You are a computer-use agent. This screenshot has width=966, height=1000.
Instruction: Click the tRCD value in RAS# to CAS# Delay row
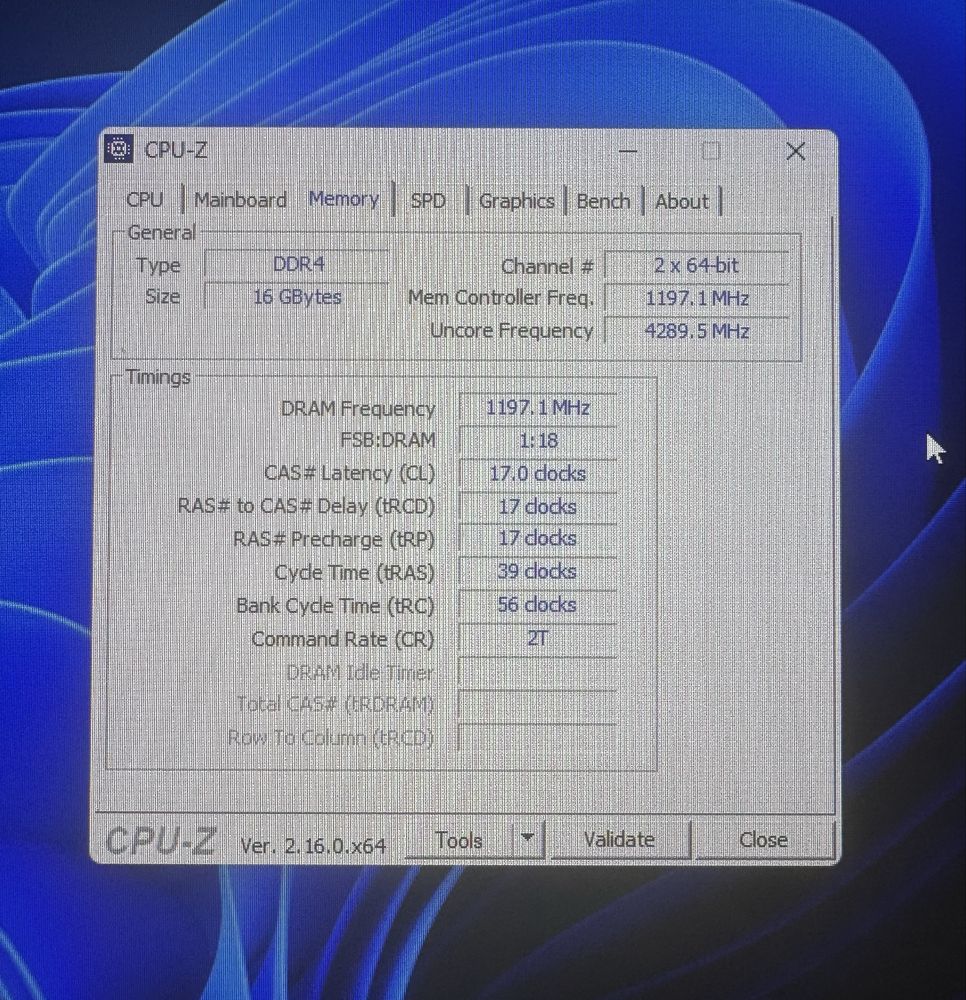pos(538,507)
